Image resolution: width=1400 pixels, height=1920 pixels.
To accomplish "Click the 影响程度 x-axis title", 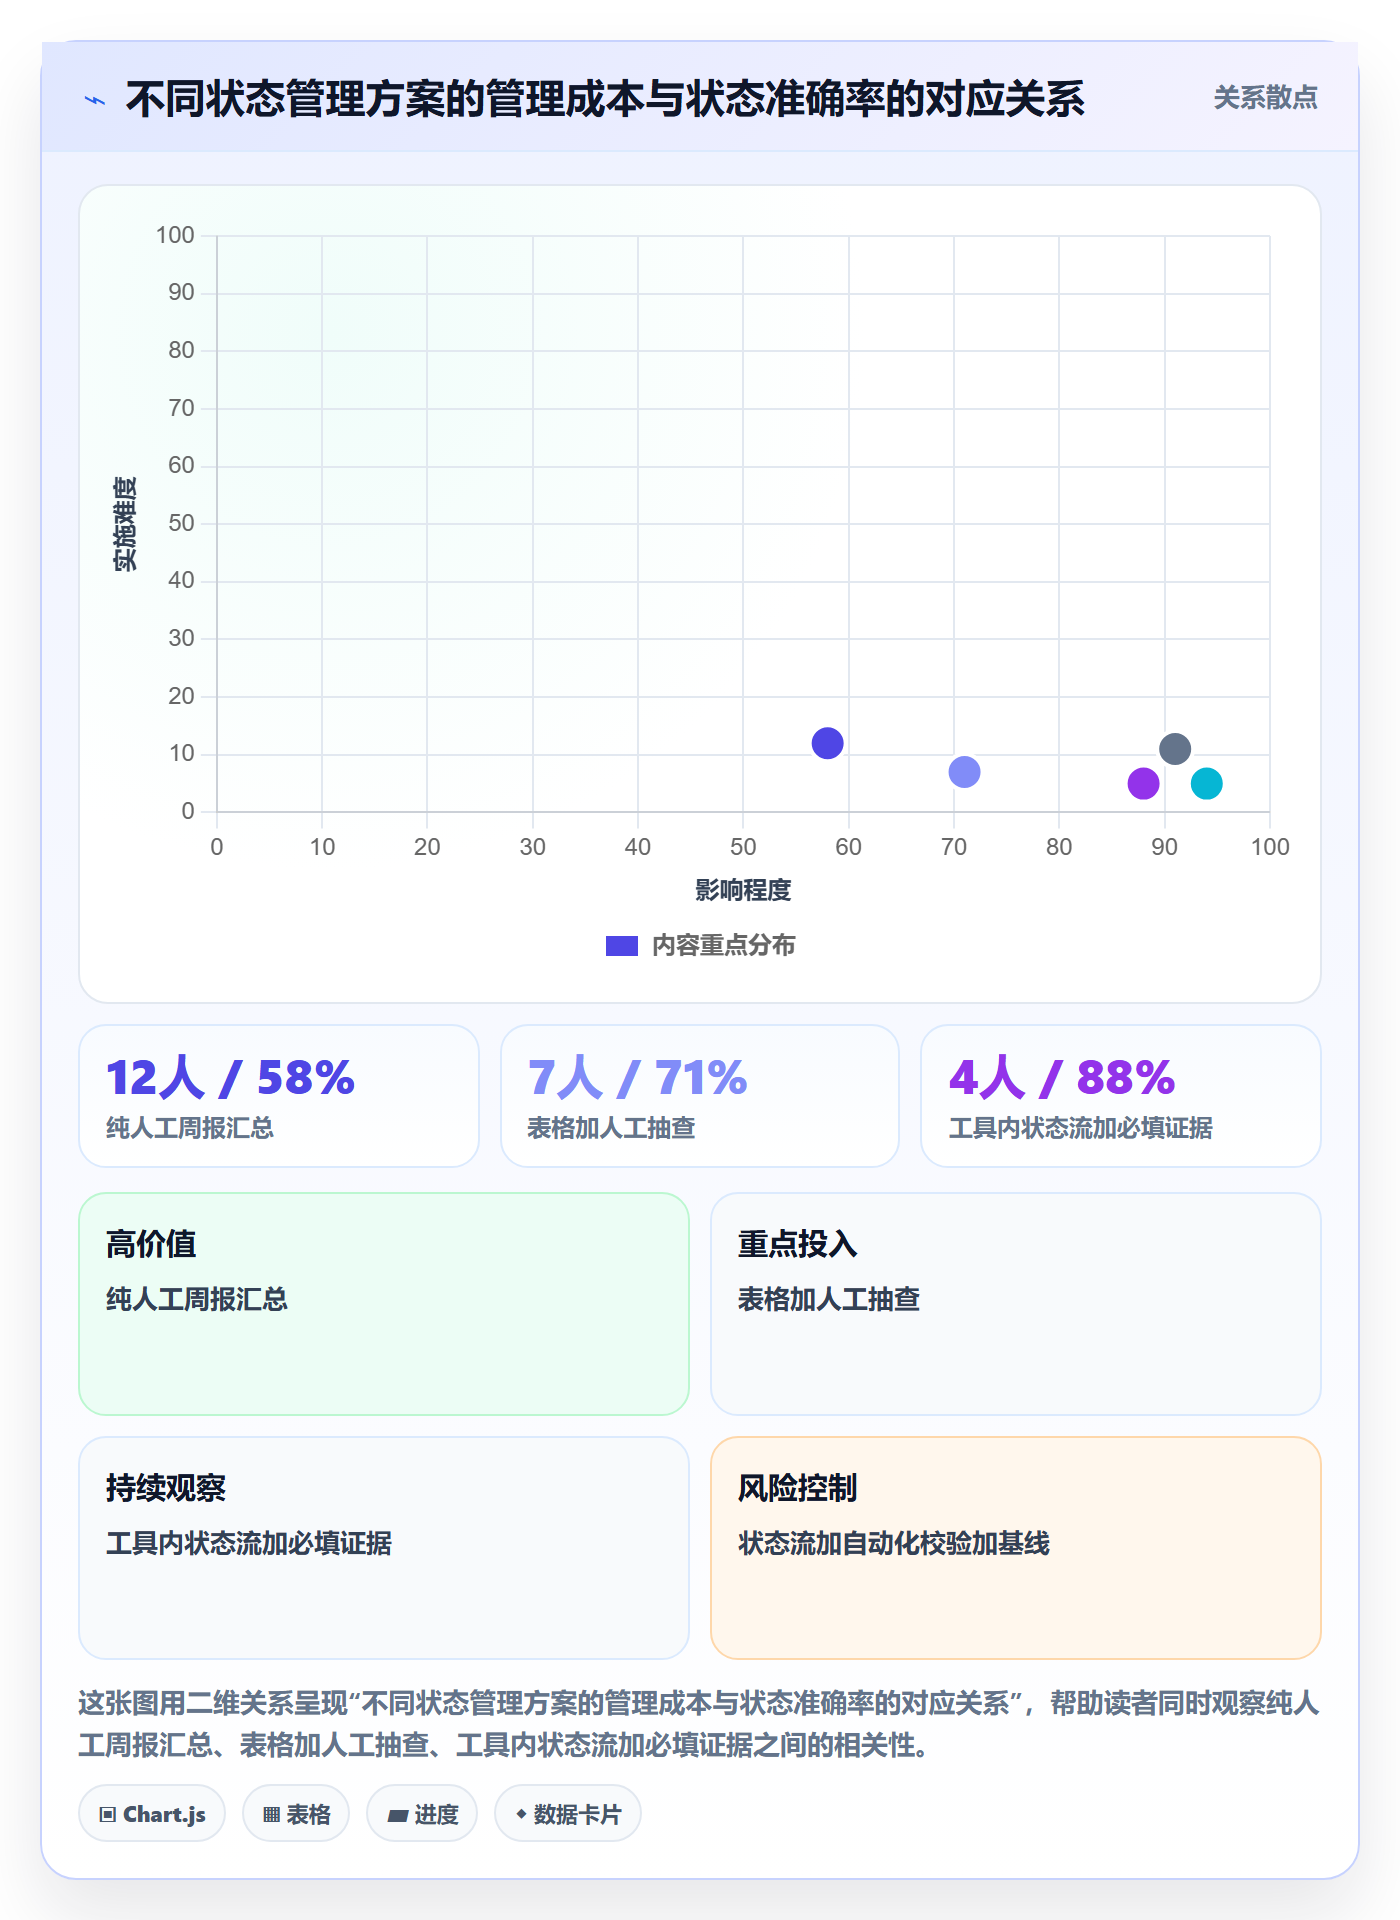I will point(743,890).
